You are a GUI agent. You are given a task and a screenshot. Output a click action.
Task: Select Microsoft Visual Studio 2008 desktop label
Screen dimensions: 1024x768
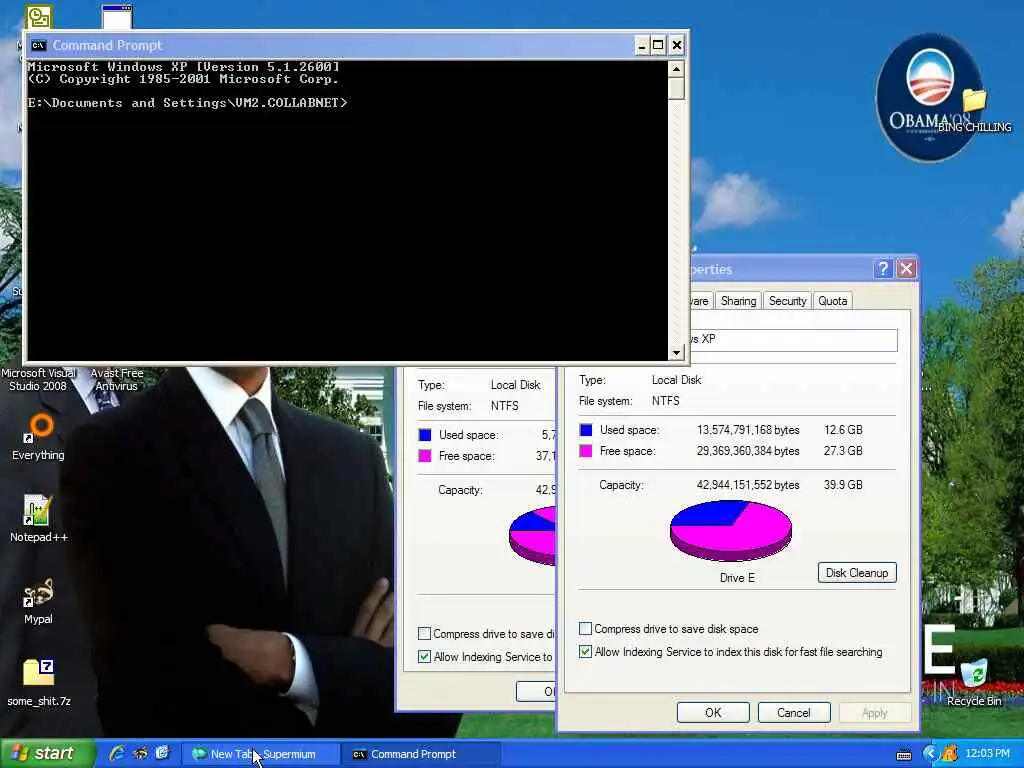(39, 379)
